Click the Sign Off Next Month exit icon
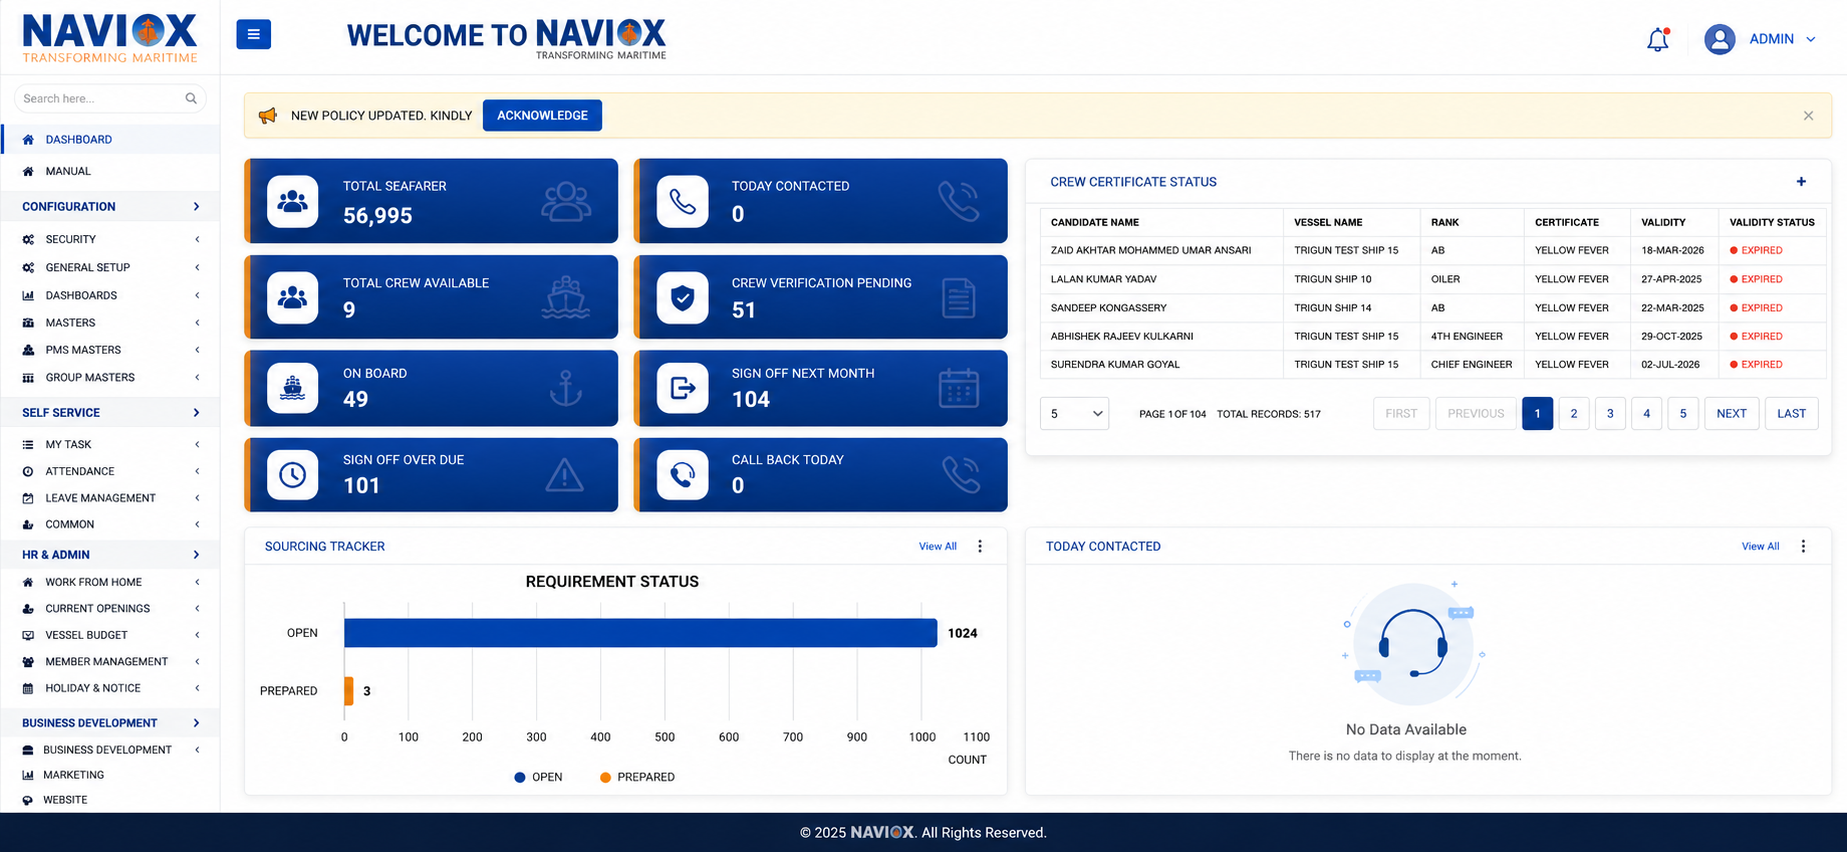1847x852 pixels. pos(682,388)
